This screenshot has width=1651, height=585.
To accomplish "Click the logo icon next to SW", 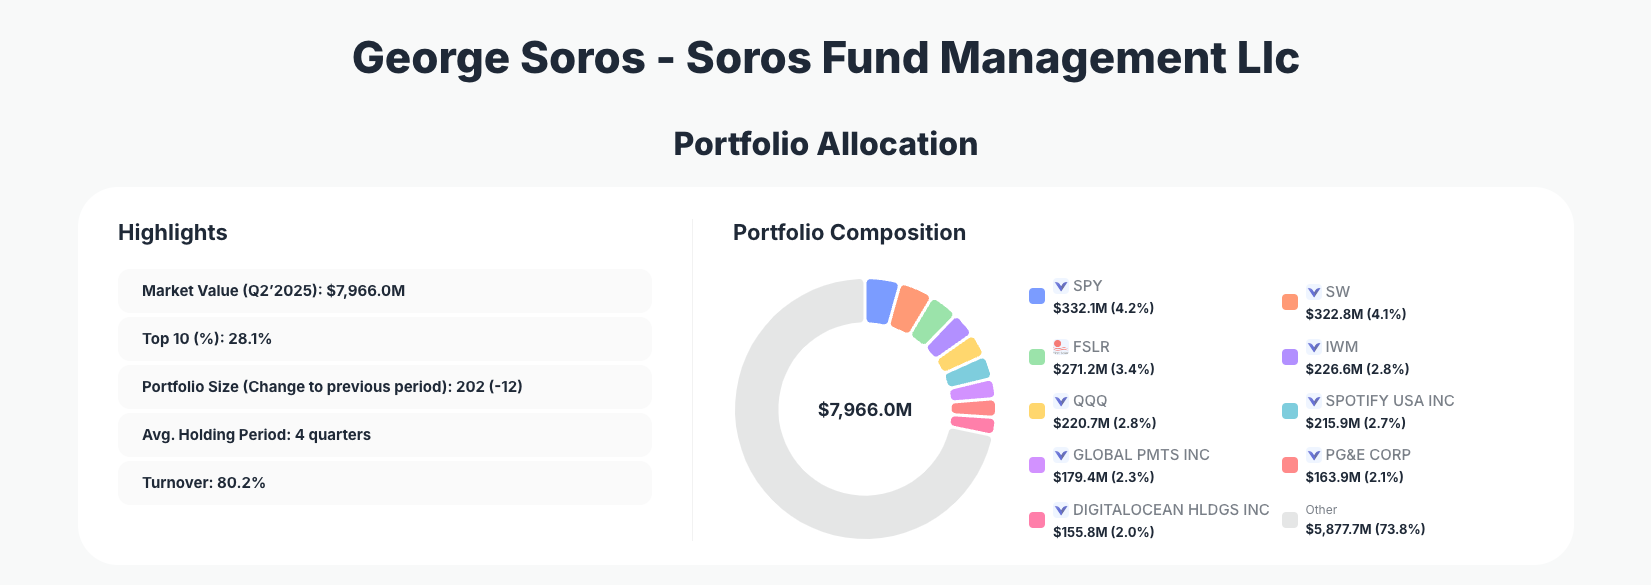I will 1314,292.
